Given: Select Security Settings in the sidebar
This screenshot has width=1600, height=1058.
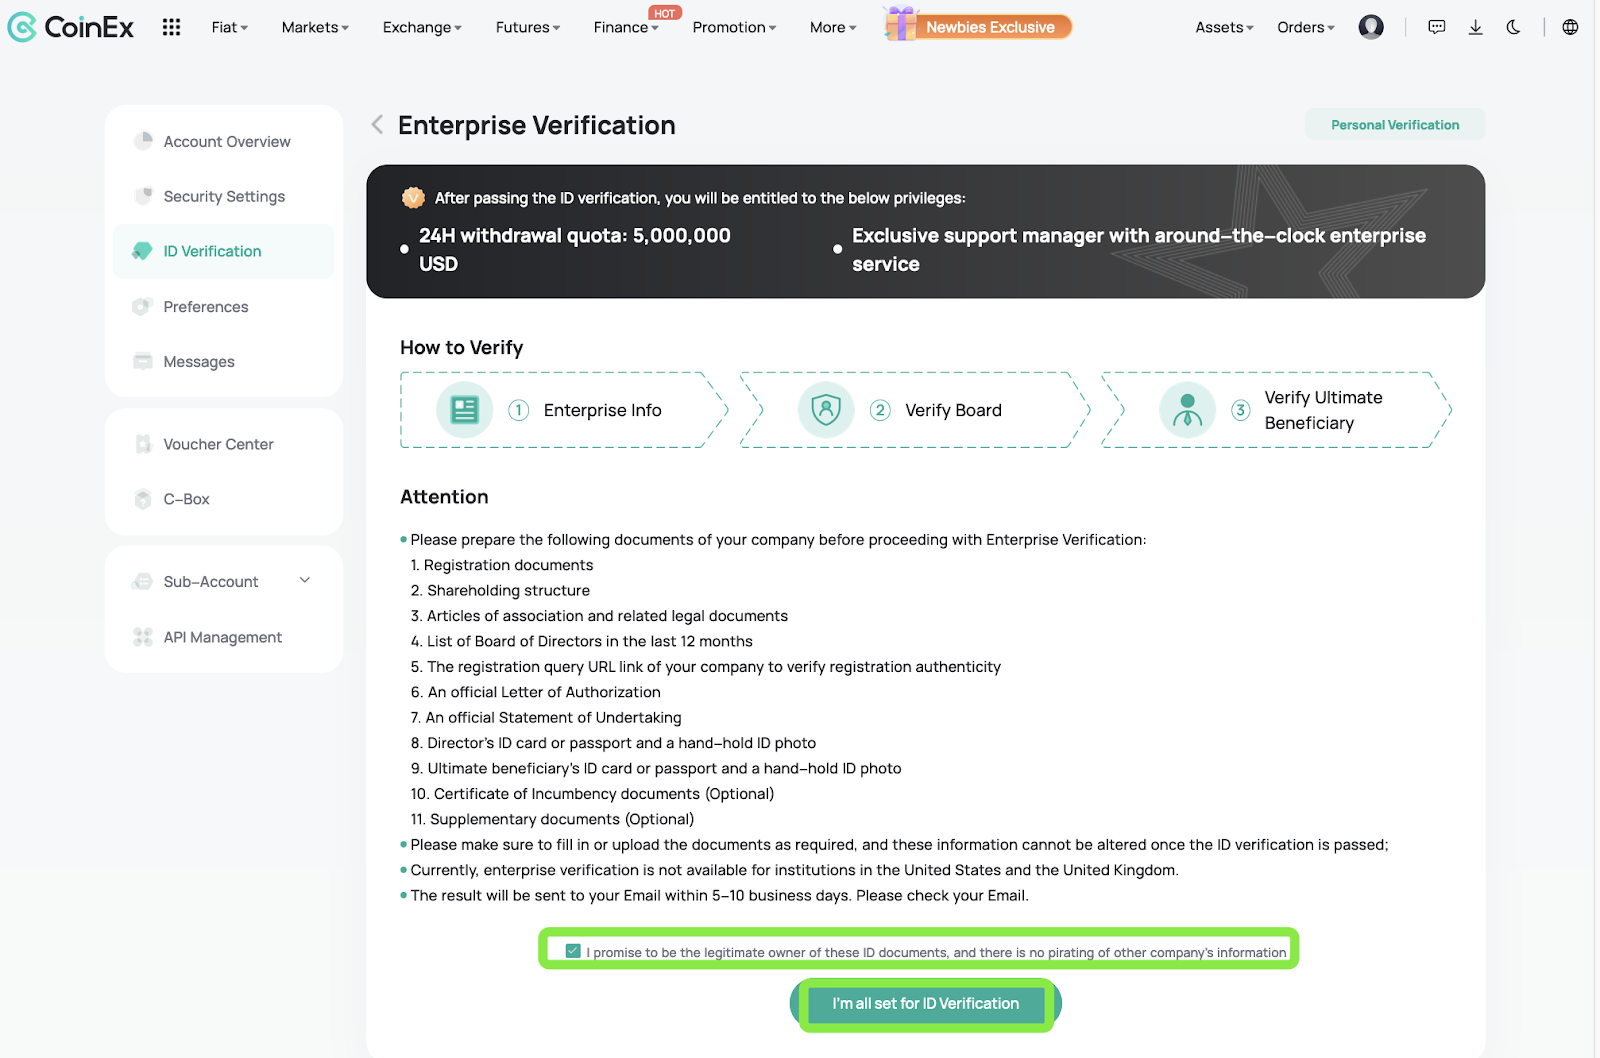Looking at the screenshot, I should [224, 196].
